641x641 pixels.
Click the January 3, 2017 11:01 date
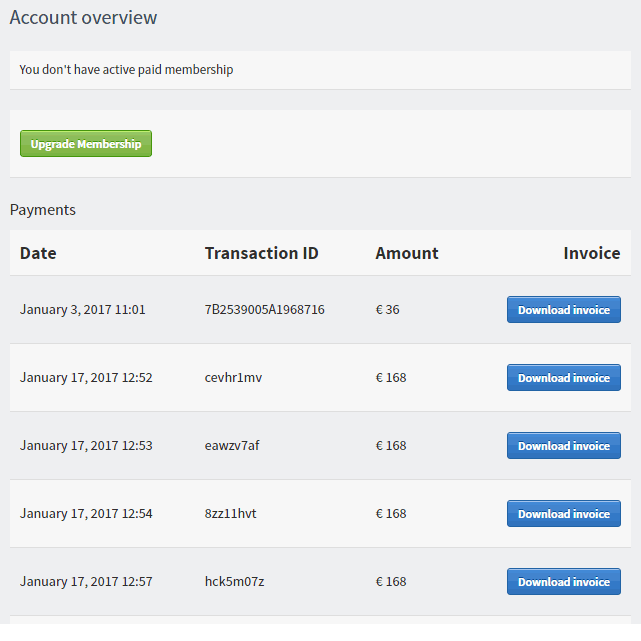pyautogui.click(x=83, y=309)
